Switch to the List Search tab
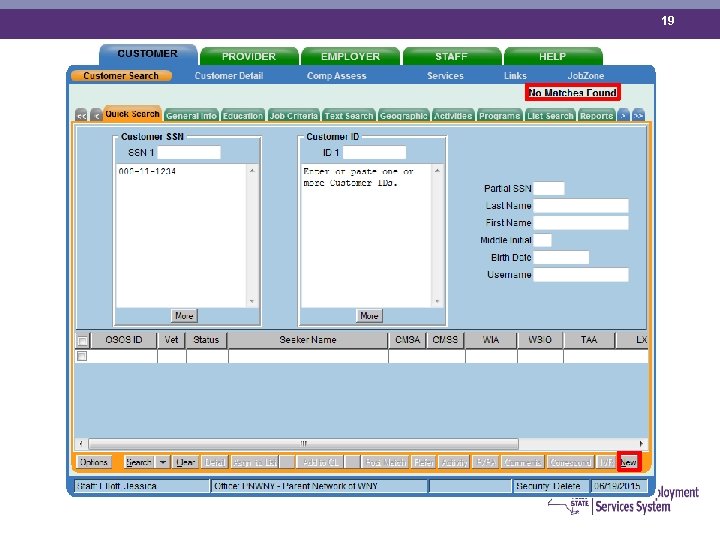The width and height of the screenshot is (720, 540). click(550, 116)
